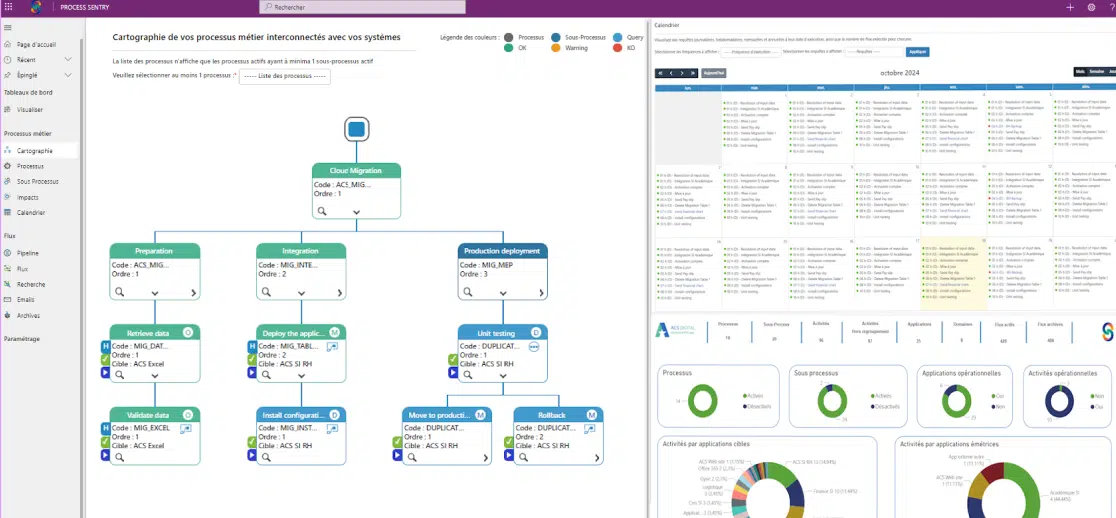Image resolution: width=1116 pixels, height=518 pixels.
Task: Click magnifier icon on Cloud Migration node
Action: click(323, 211)
